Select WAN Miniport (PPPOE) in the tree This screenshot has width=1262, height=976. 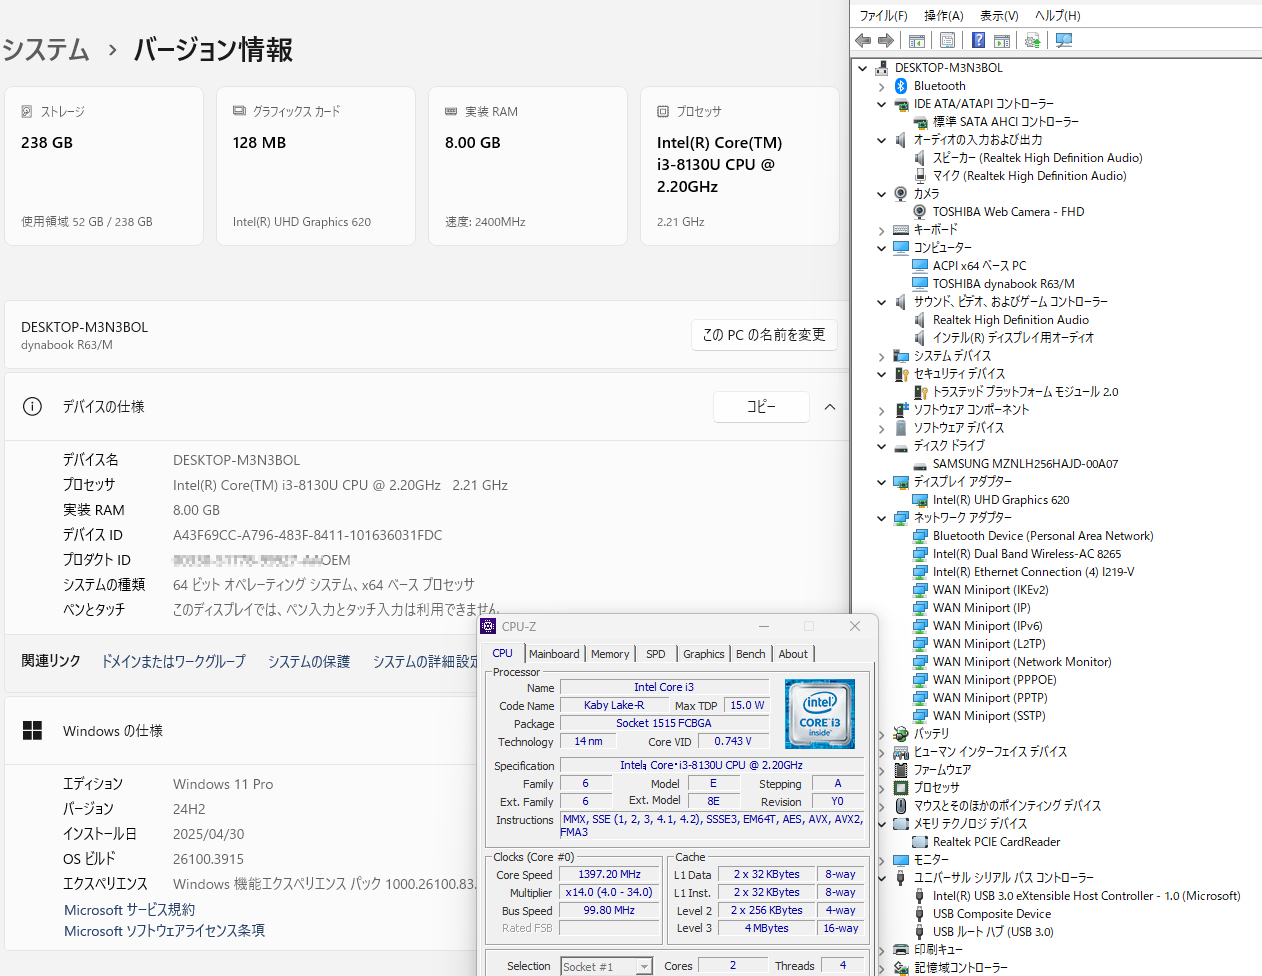pos(994,680)
